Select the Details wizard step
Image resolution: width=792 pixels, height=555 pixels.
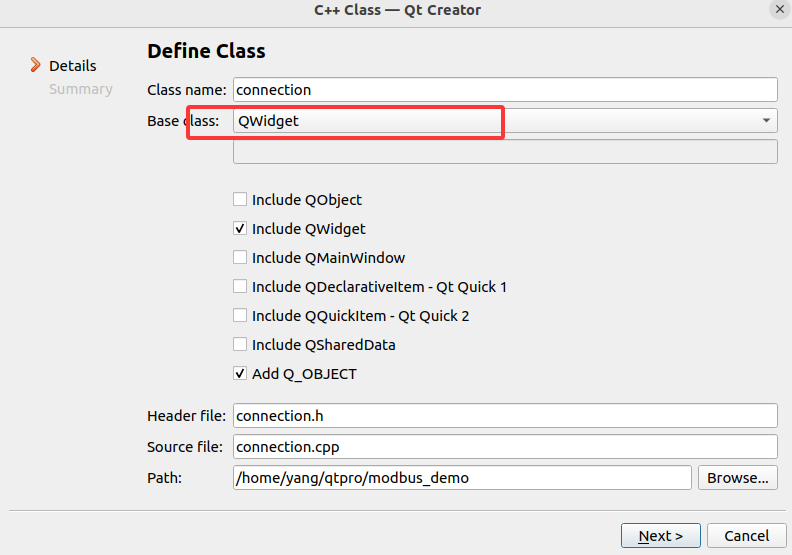(x=73, y=66)
